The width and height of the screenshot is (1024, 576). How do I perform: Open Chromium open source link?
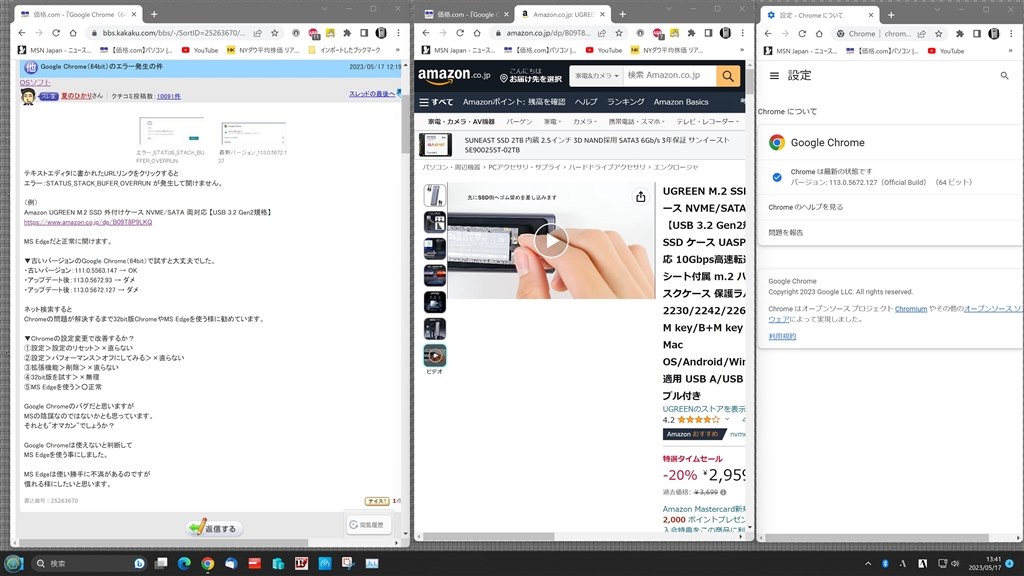coord(910,309)
